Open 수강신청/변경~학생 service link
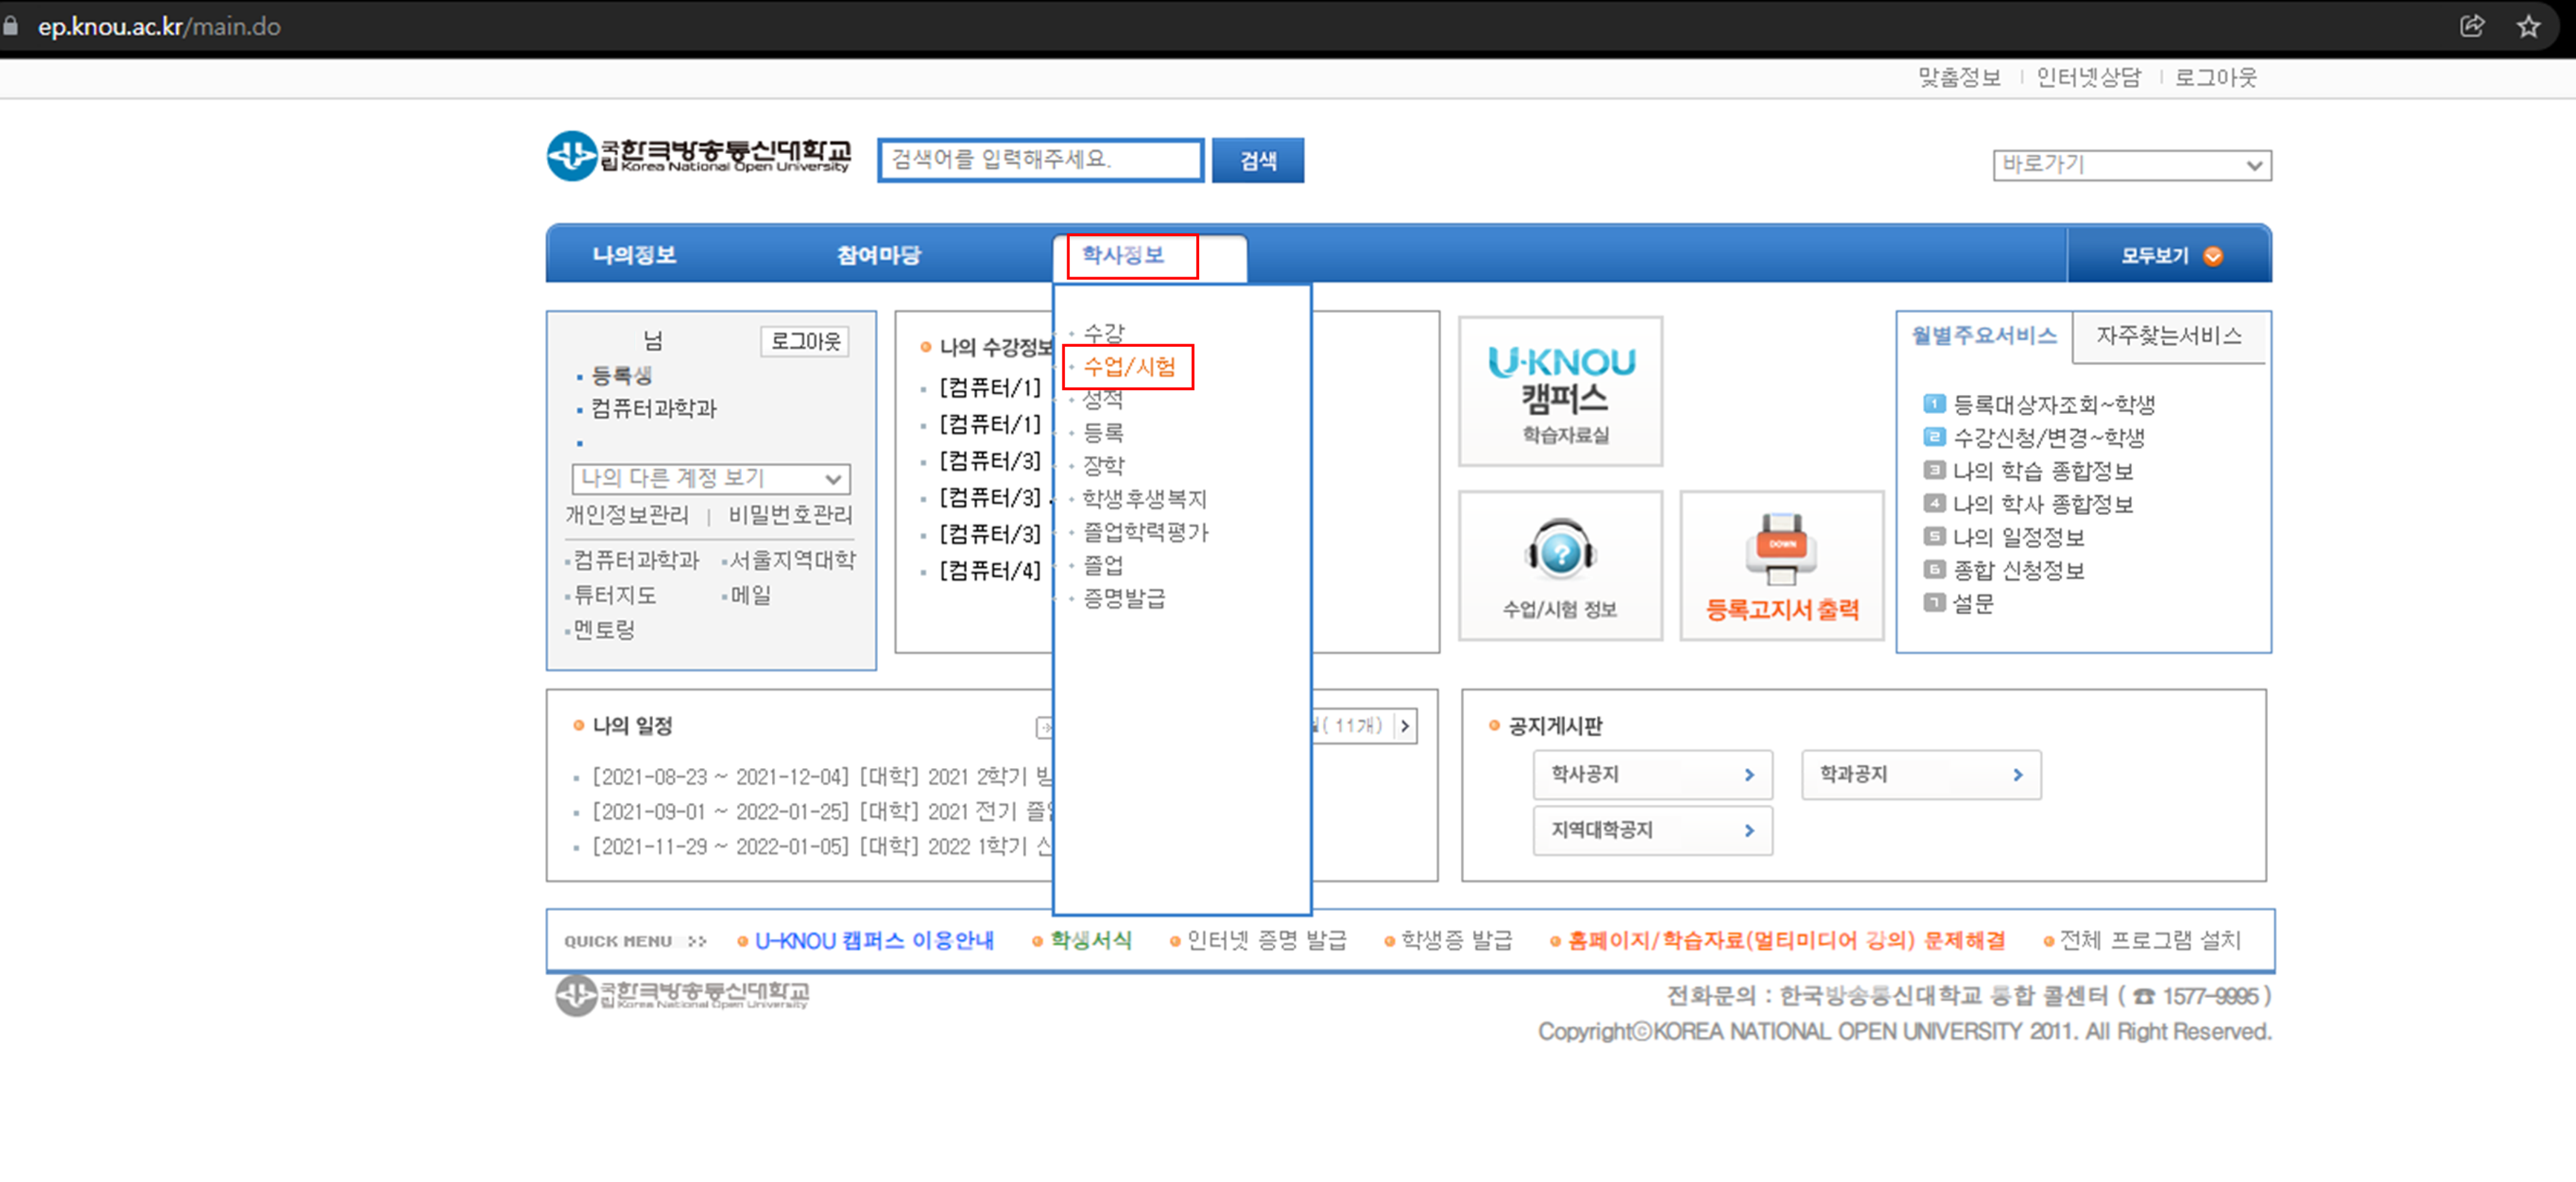Screen dimensions: 2576x1182 2048,437
